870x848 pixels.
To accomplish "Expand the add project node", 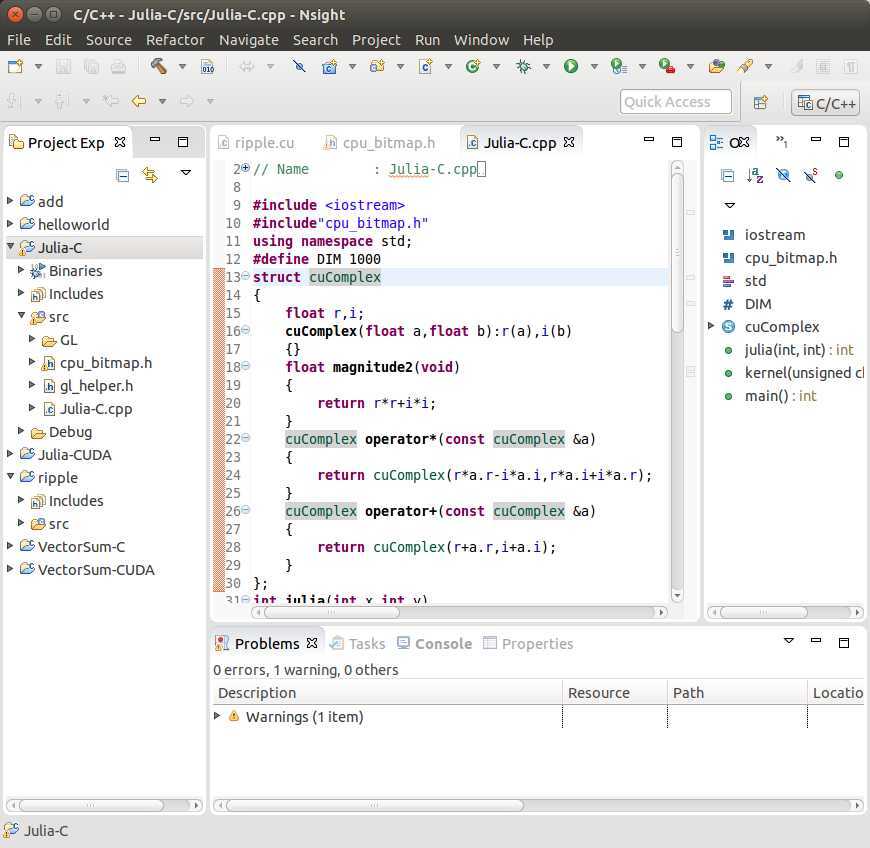I will click(x=10, y=200).
